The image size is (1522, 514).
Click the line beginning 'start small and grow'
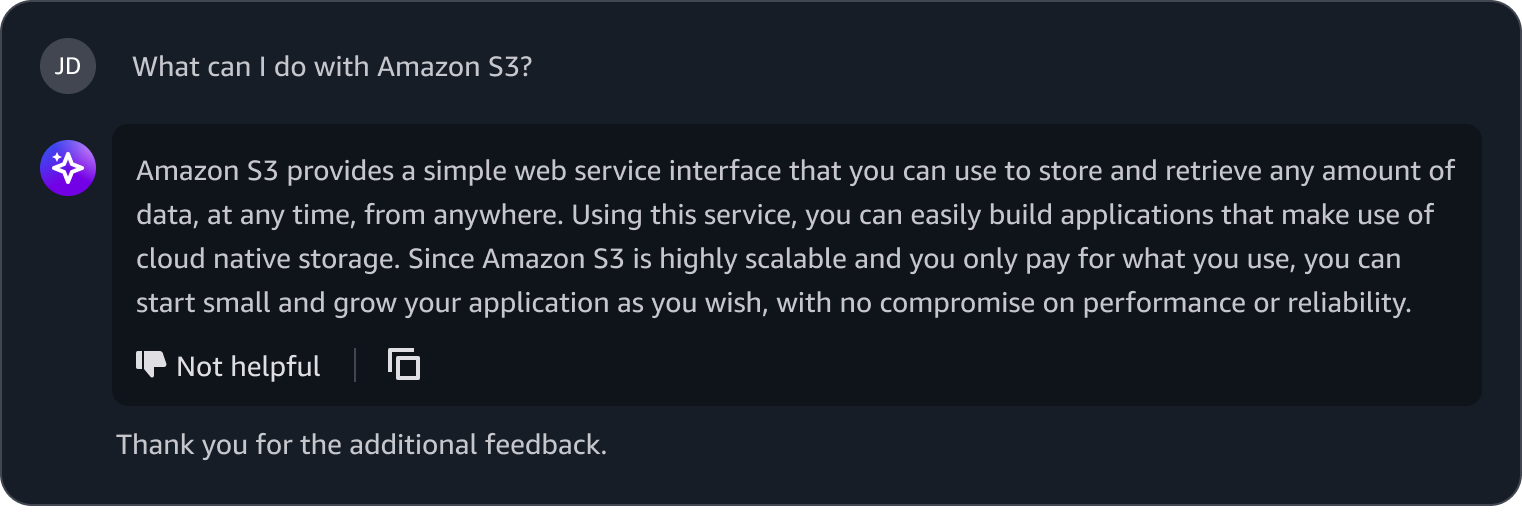pyautogui.click(x=774, y=303)
